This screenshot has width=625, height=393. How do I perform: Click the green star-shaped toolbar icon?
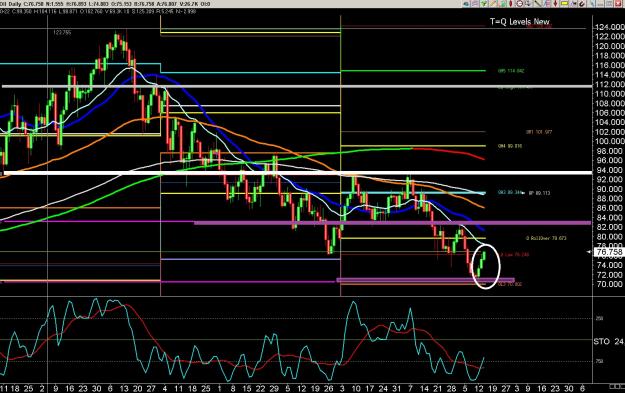[484, 4]
